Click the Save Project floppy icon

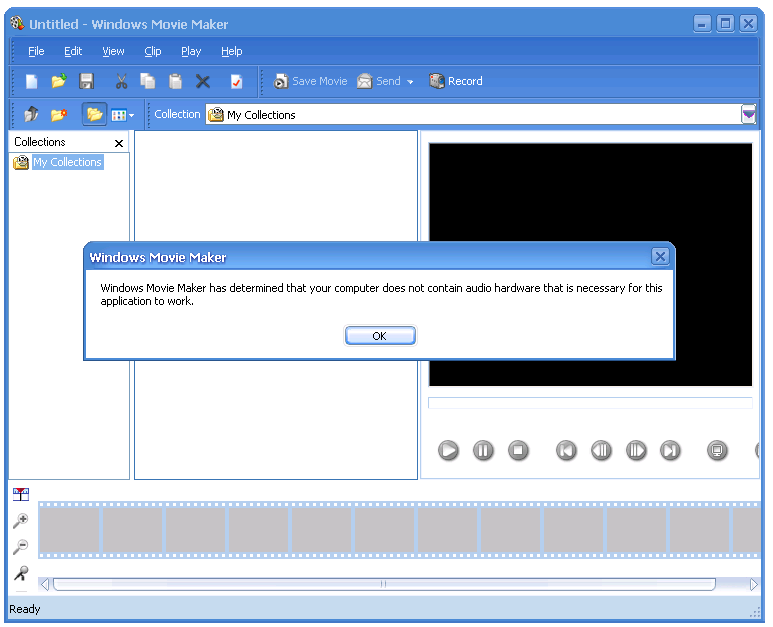[86, 81]
